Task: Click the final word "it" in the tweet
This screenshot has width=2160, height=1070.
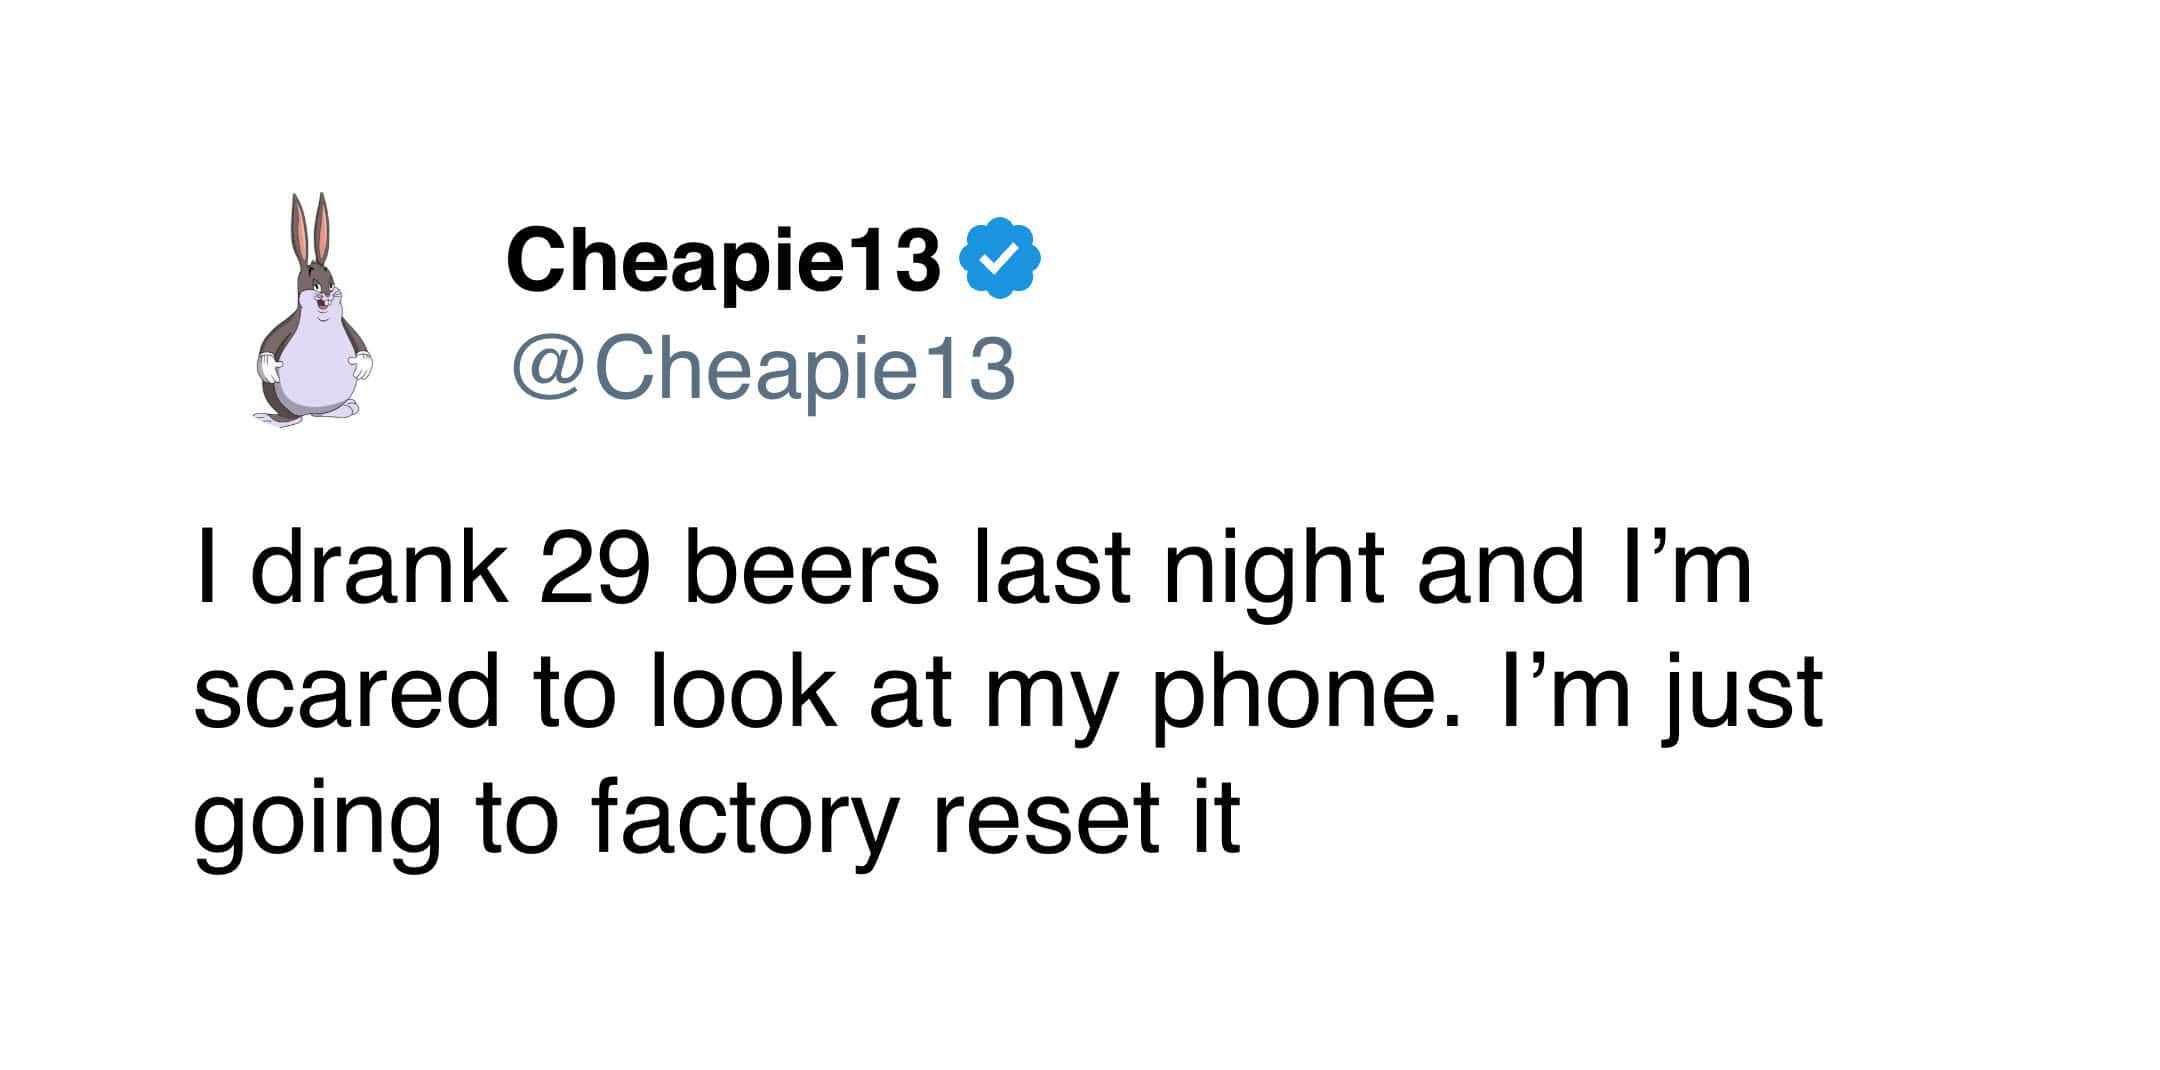Action: pyautogui.click(x=1215, y=818)
